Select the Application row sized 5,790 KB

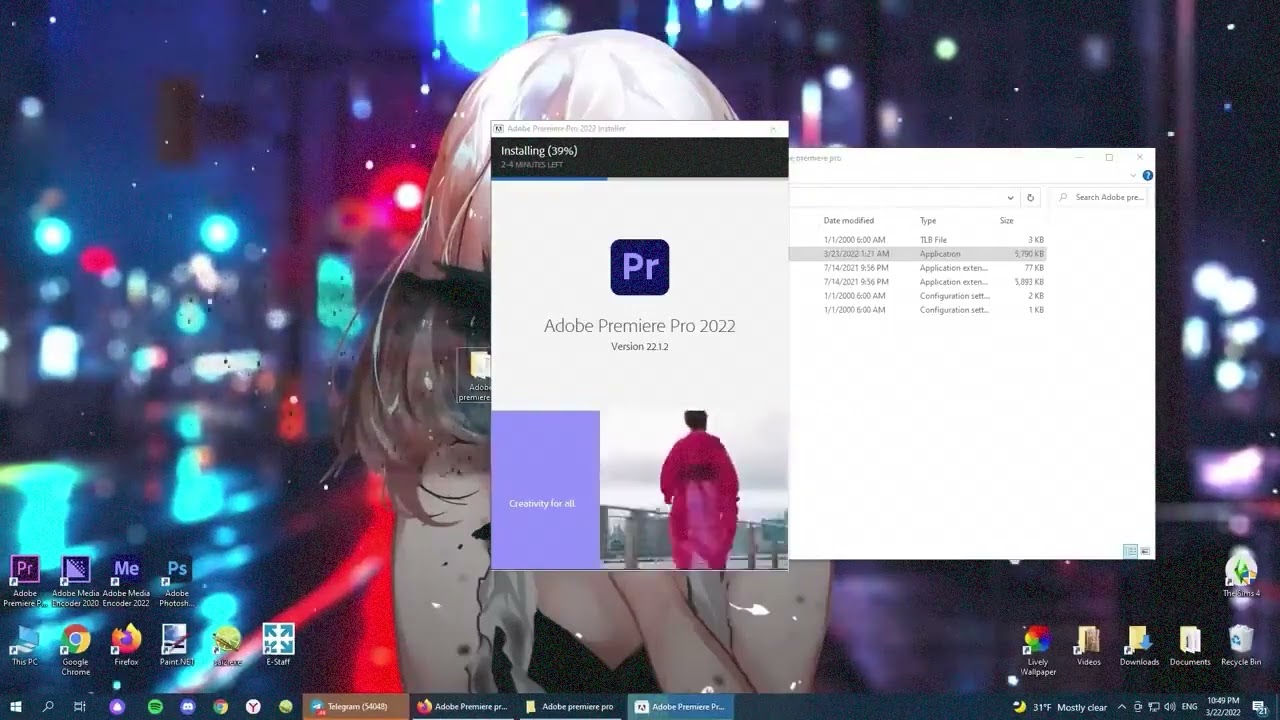(918, 254)
